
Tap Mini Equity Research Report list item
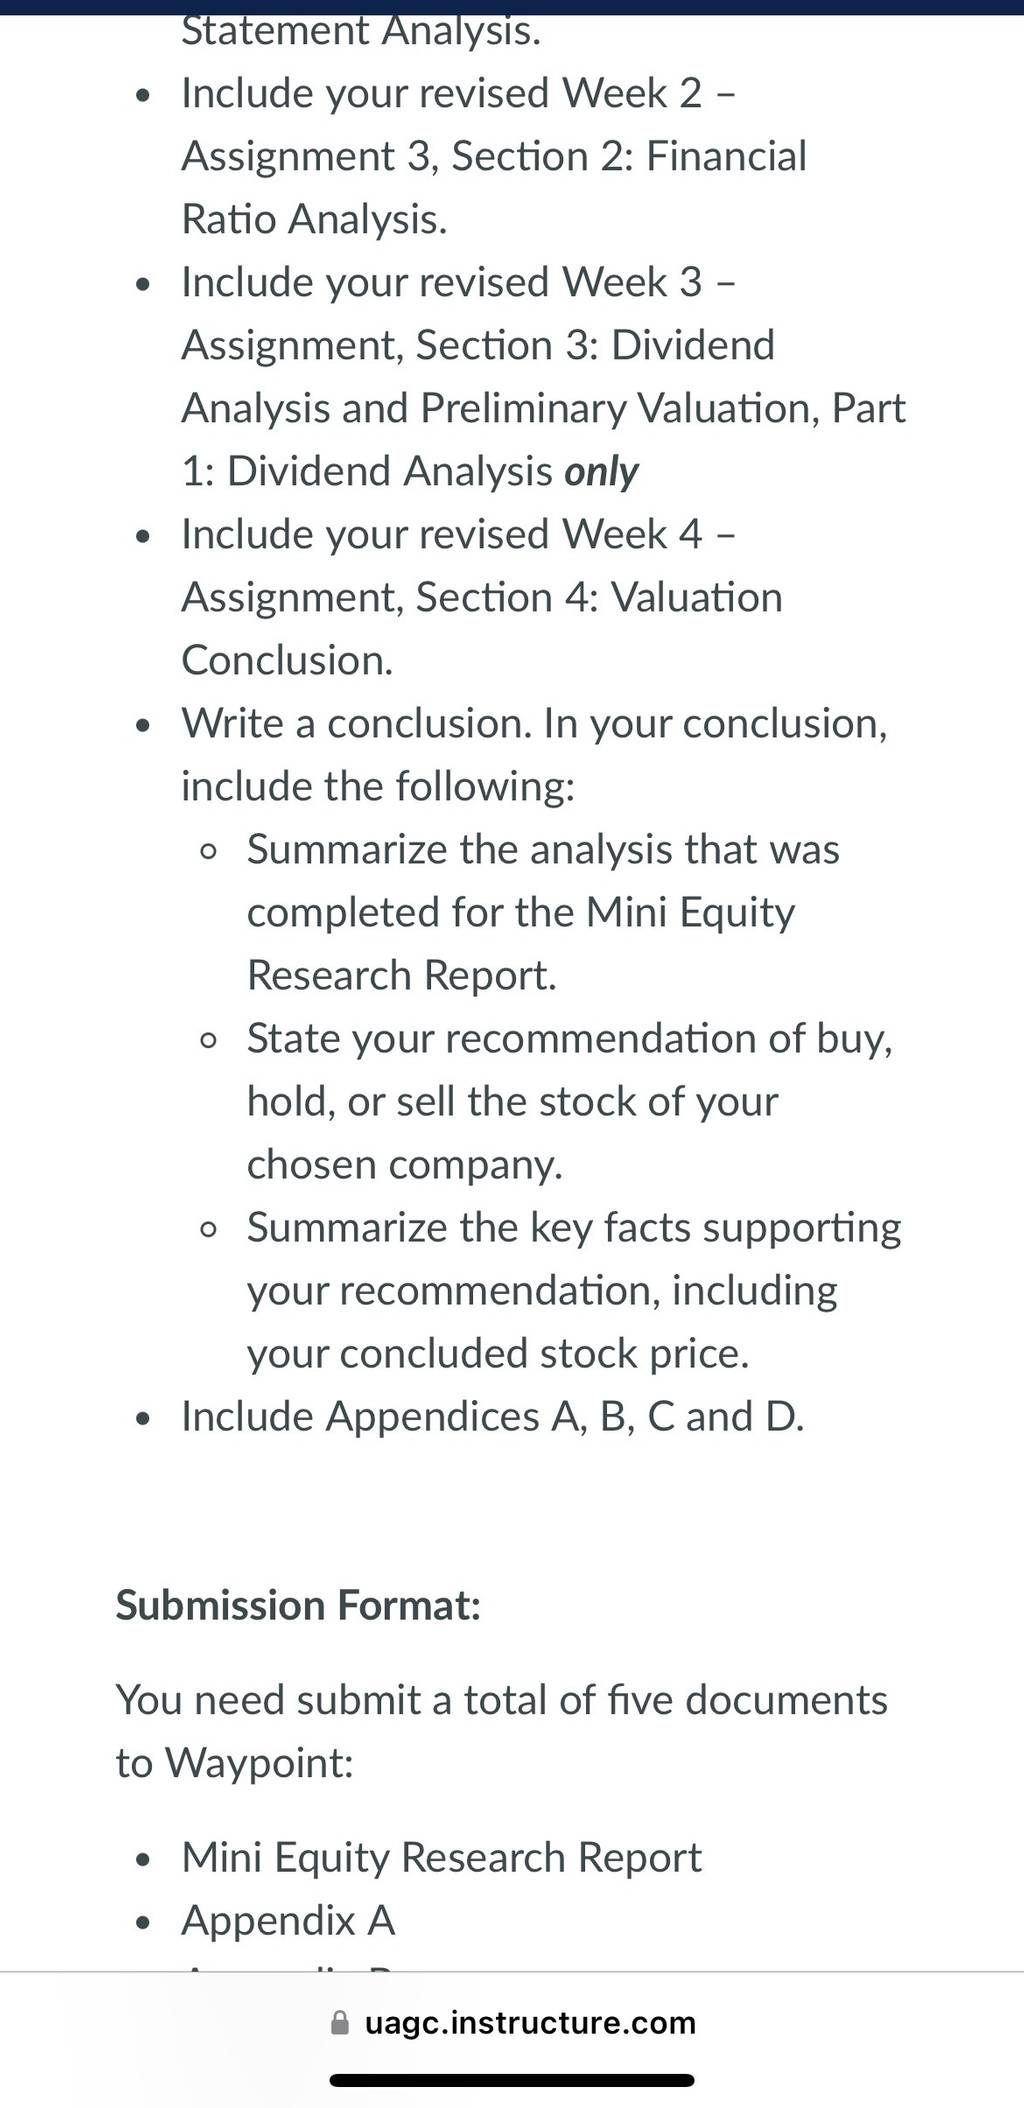pyautogui.click(x=441, y=1858)
